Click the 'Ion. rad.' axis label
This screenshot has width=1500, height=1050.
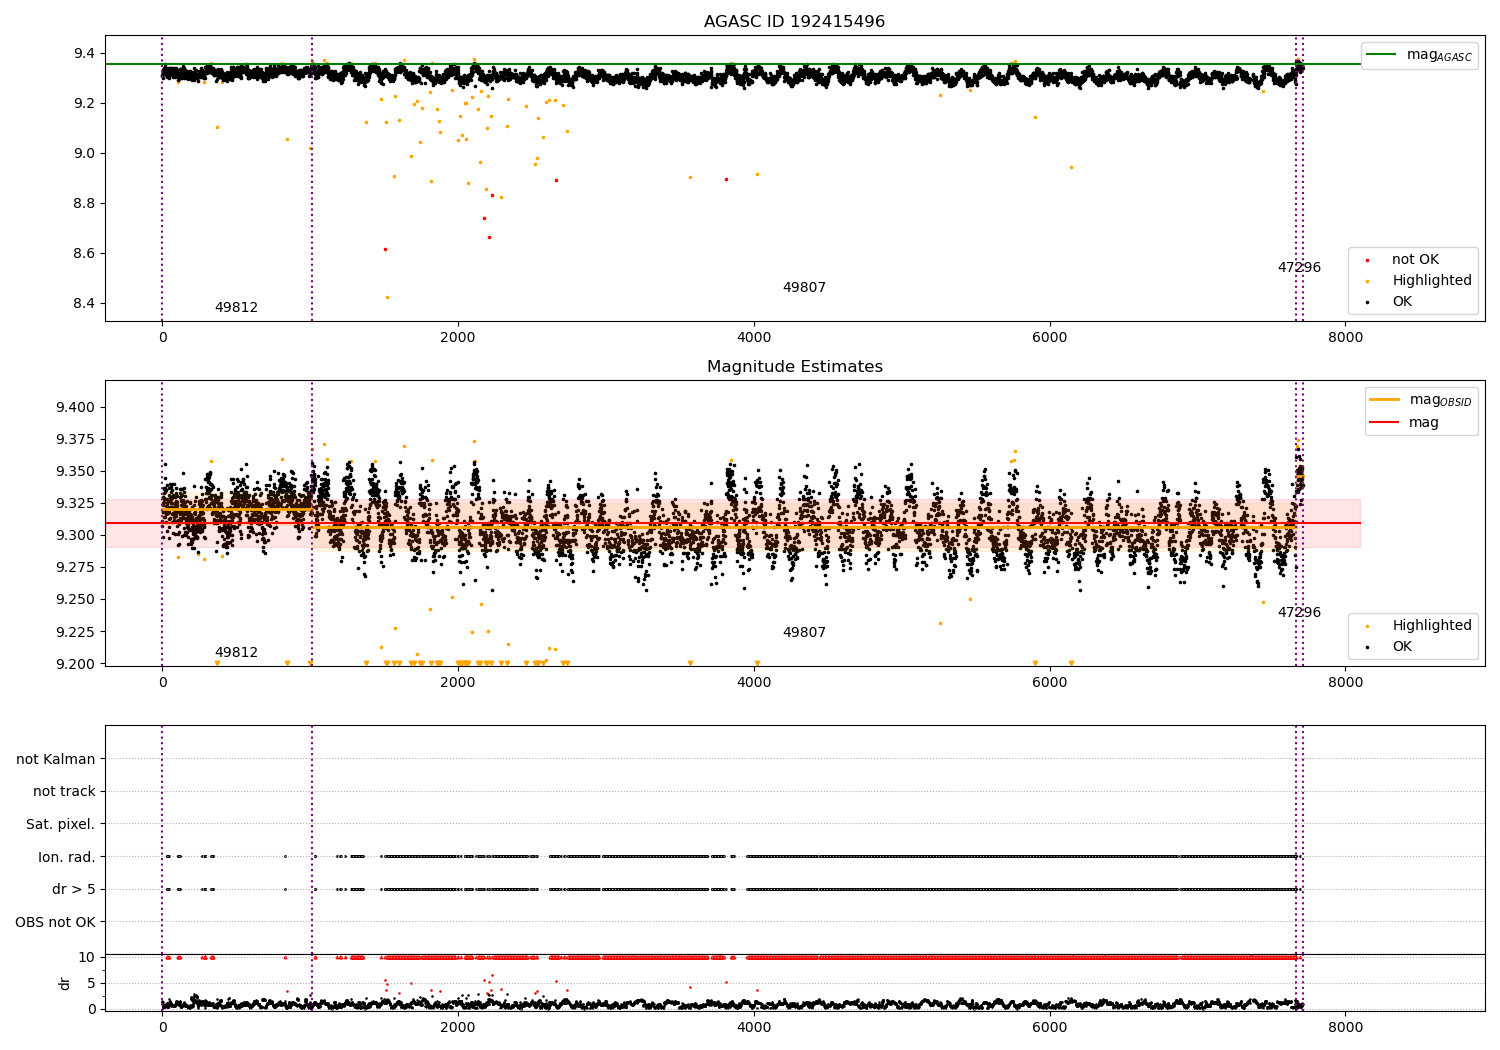(67, 857)
